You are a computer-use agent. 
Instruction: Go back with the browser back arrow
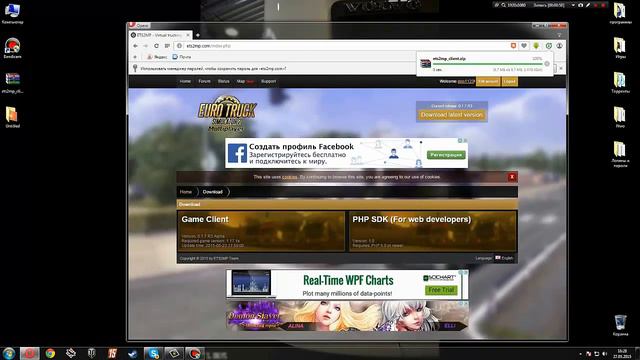(136, 46)
